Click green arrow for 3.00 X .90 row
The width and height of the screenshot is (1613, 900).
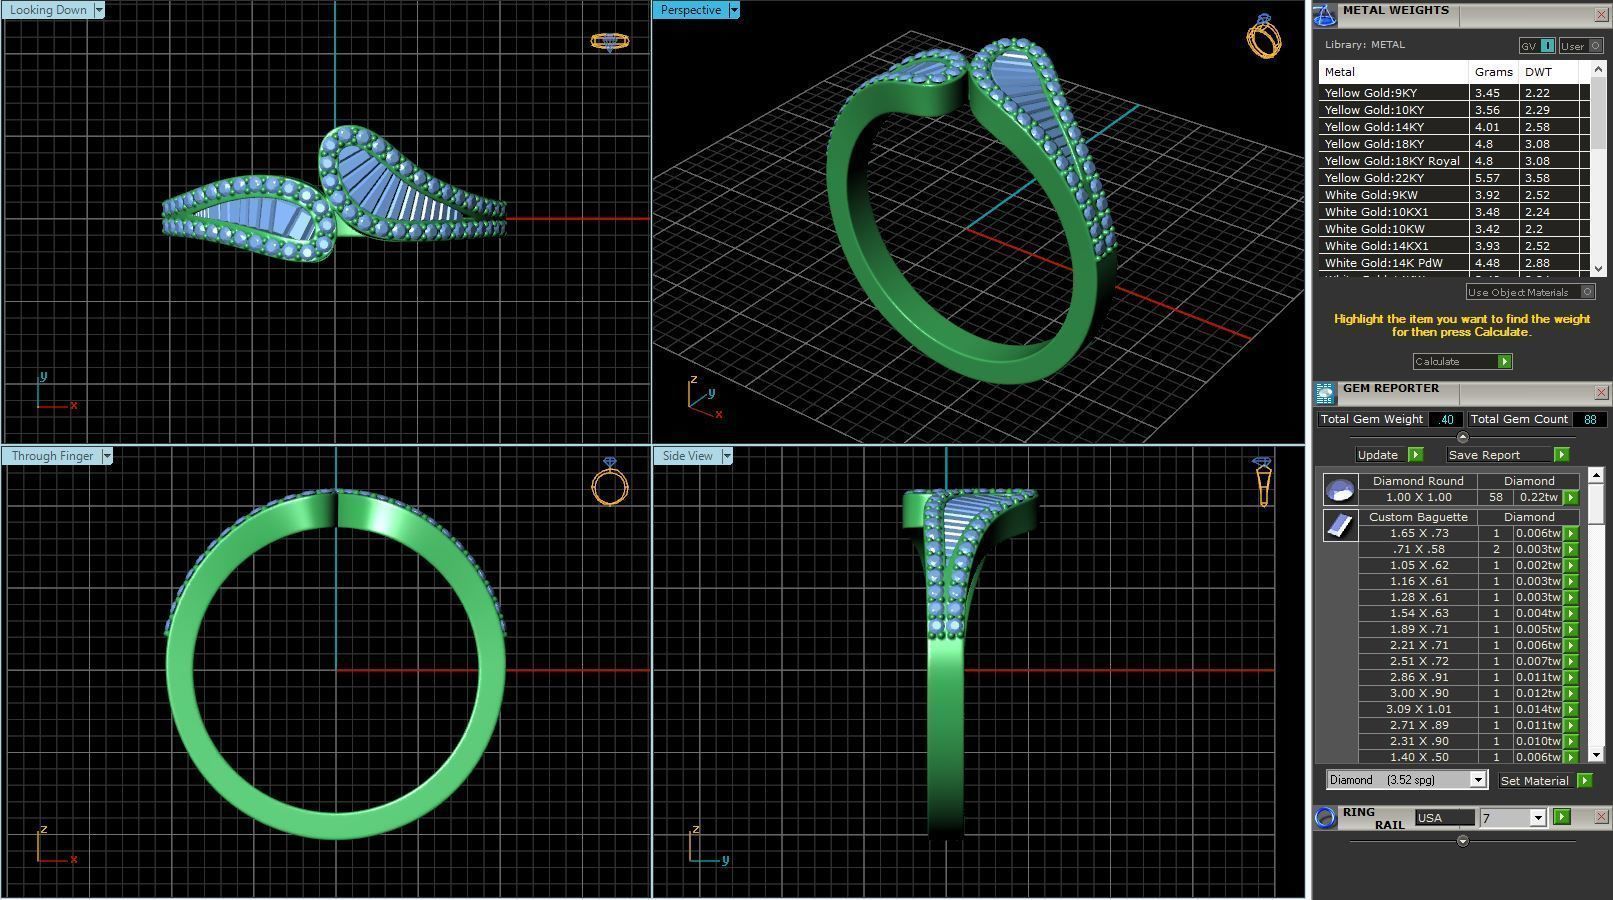point(1571,693)
